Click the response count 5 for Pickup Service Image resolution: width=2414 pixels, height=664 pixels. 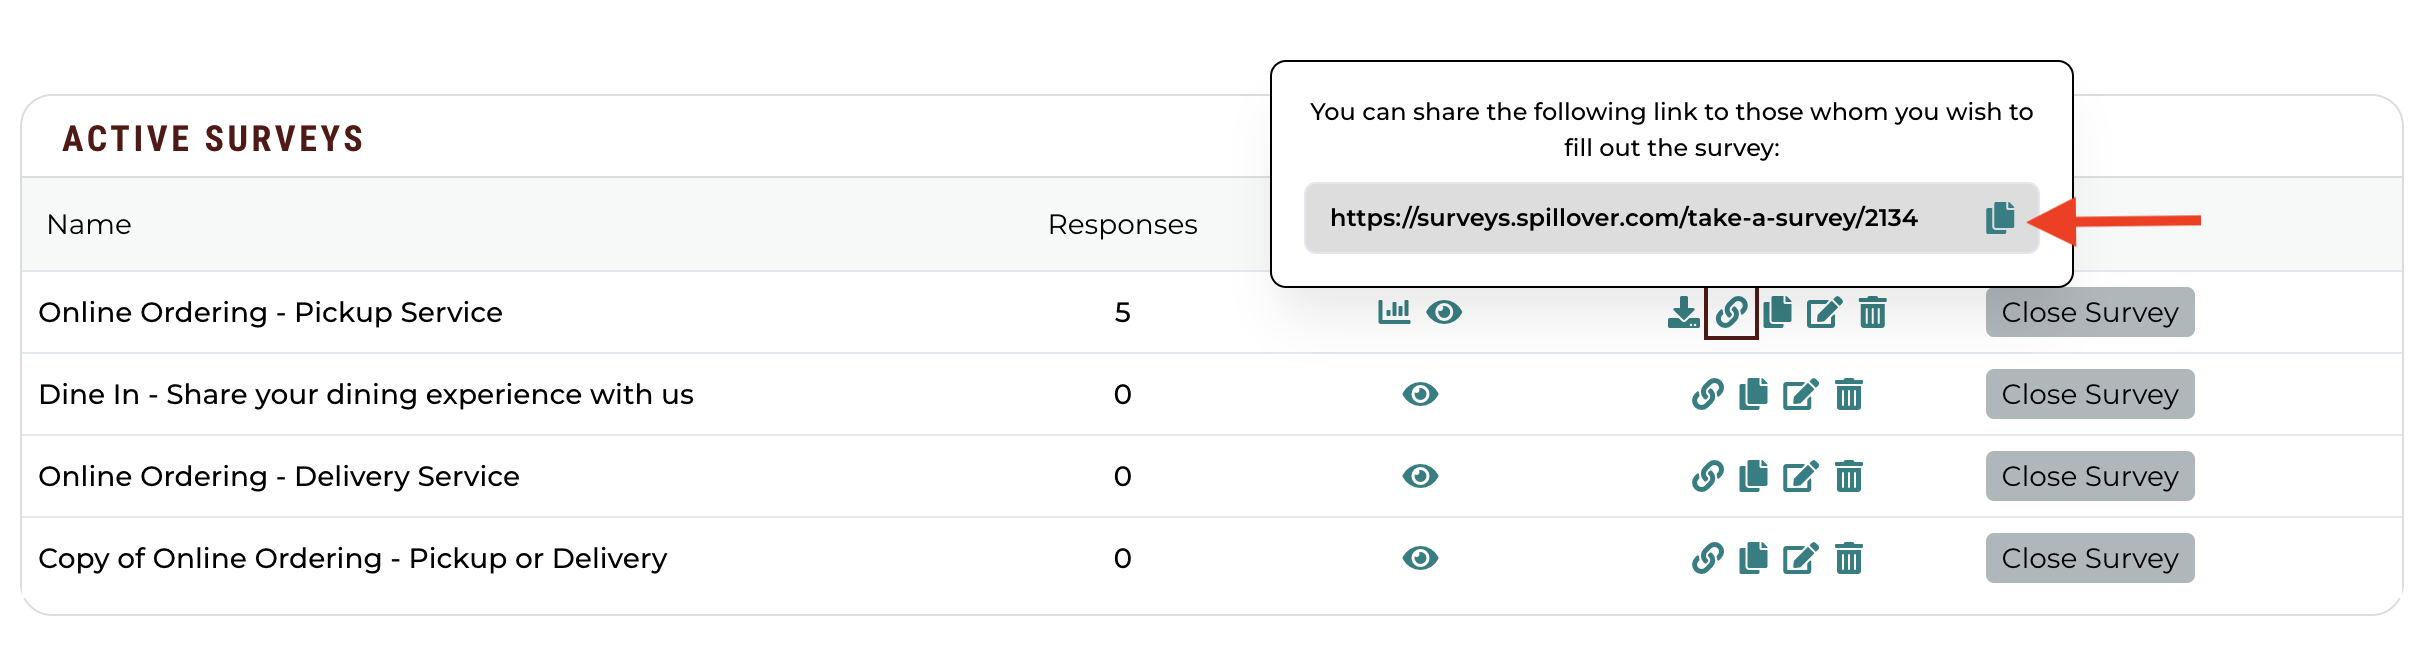[x=1122, y=312]
